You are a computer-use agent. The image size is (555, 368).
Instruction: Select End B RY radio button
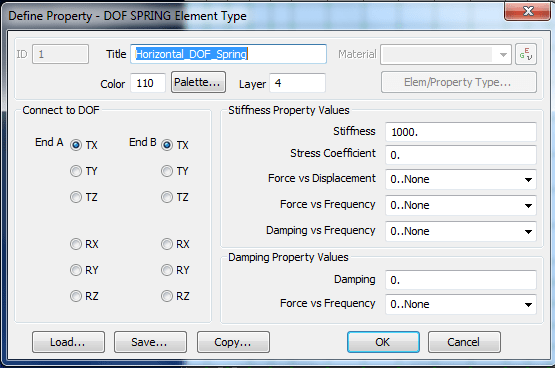pyautogui.click(x=167, y=270)
